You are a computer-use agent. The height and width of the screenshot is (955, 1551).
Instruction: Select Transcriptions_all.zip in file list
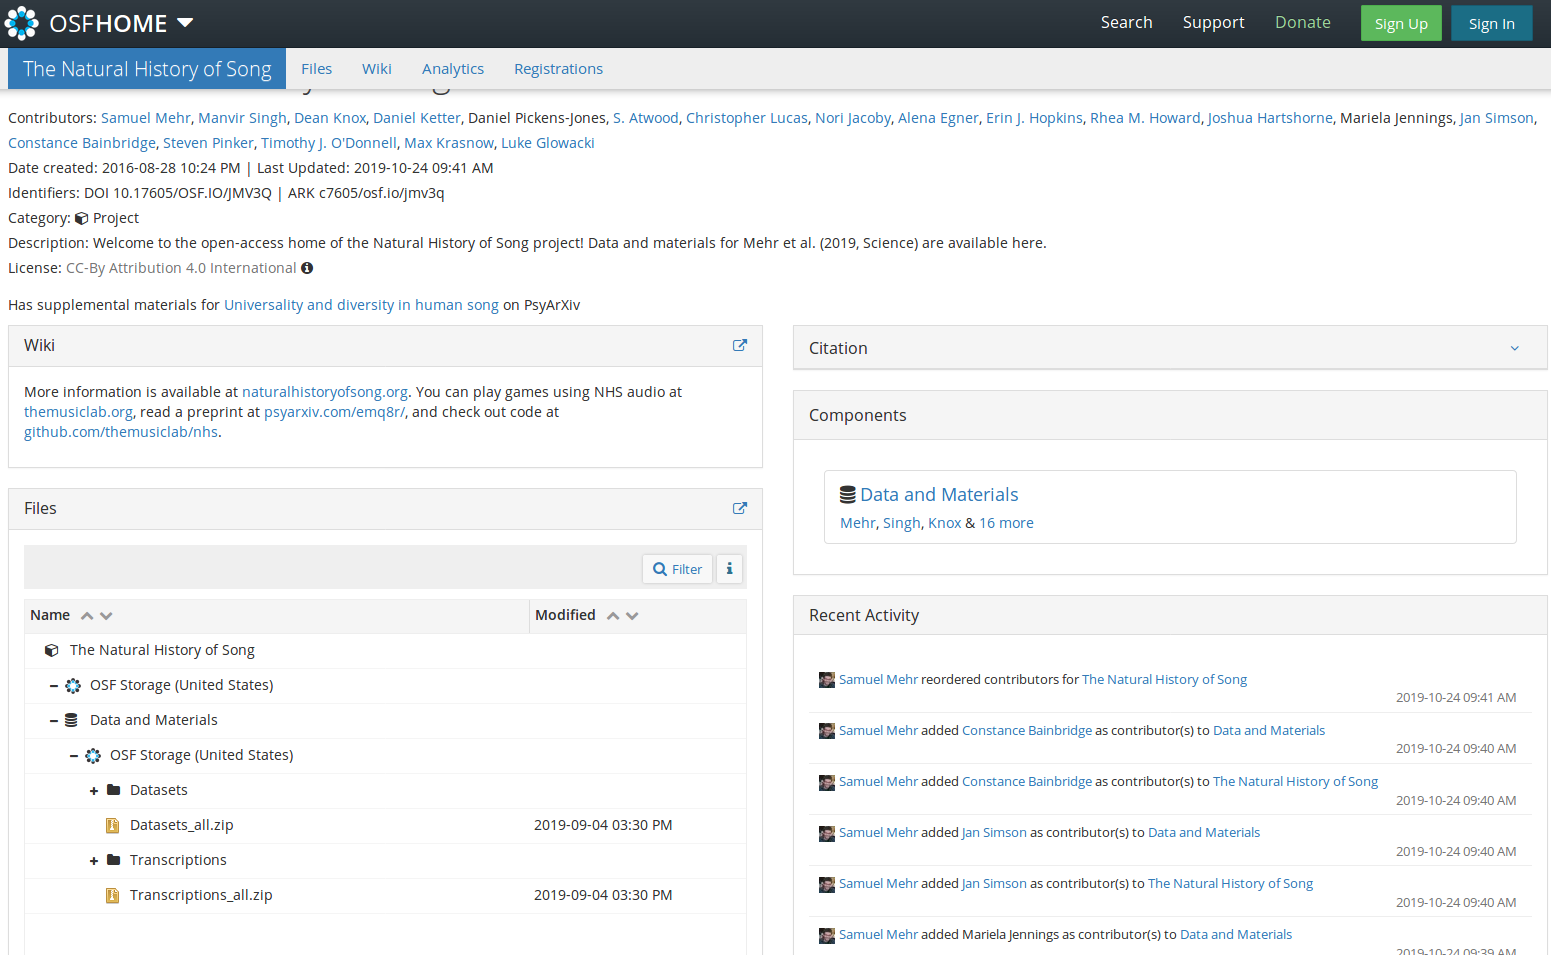(x=201, y=895)
